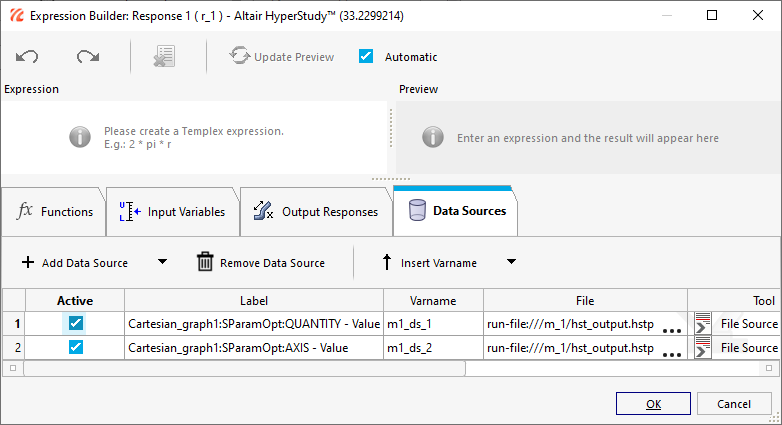The width and height of the screenshot is (782, 425).
Task: Open the Insert Varname dropdown arrow
Action: (511, 263)
